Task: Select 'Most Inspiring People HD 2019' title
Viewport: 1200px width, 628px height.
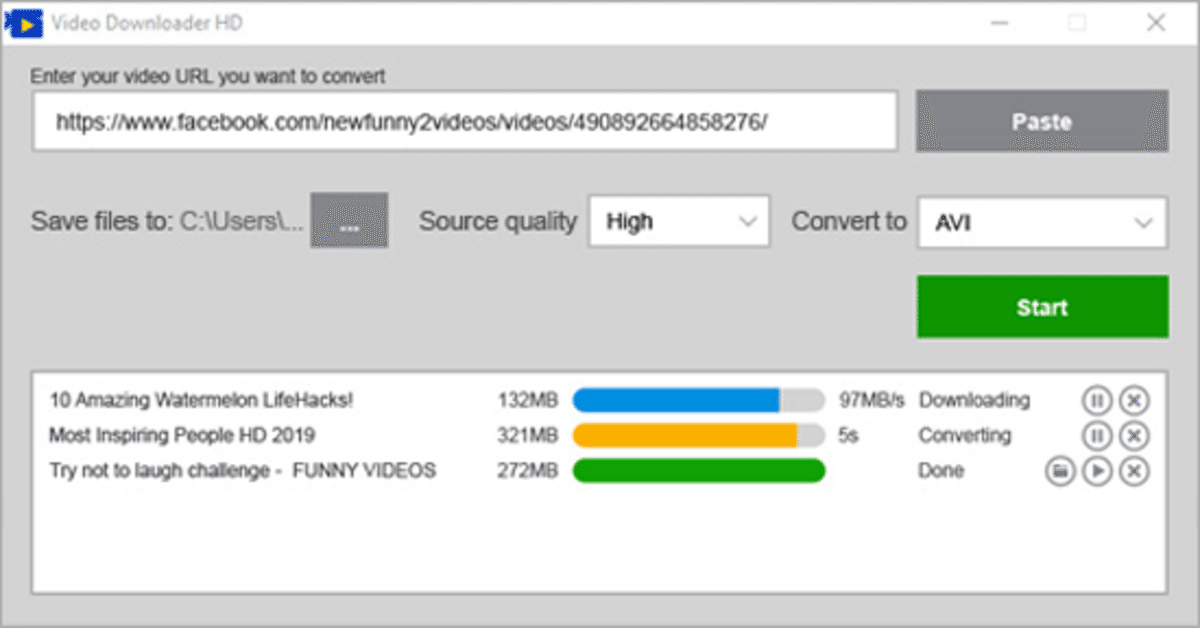Action: click(182, 435)
